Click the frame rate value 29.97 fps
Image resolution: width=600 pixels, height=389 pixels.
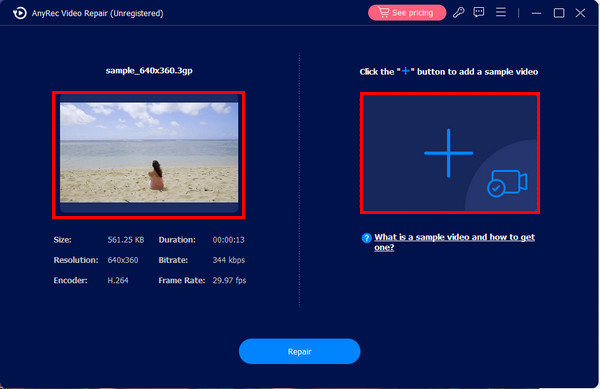tap(229, 280)
